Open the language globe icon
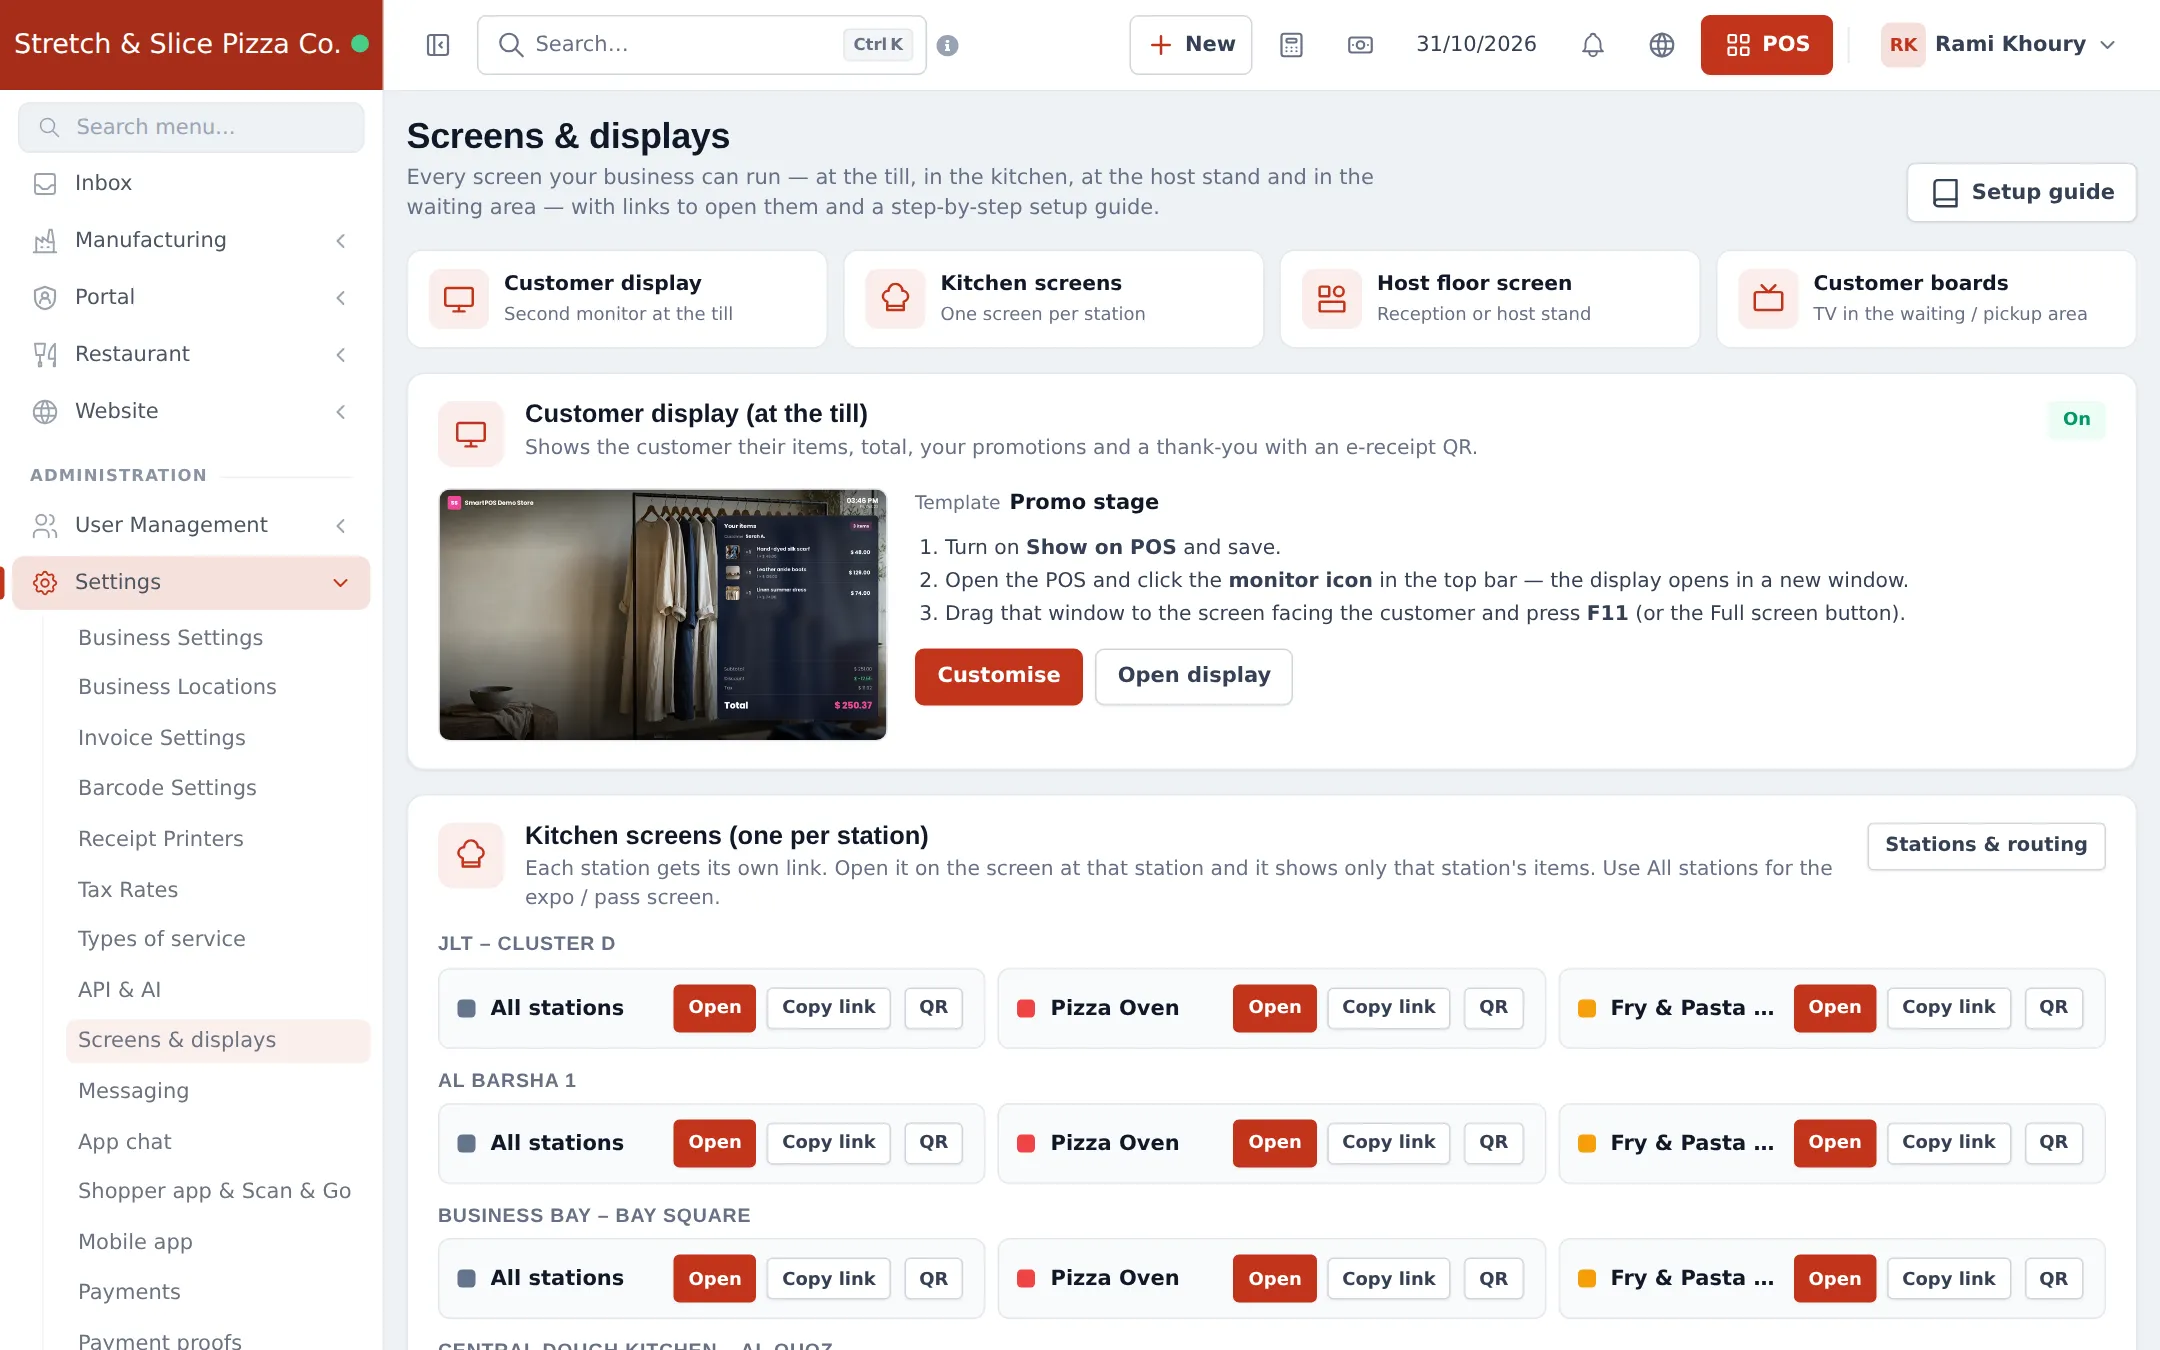 click(x=1662, y=45)
